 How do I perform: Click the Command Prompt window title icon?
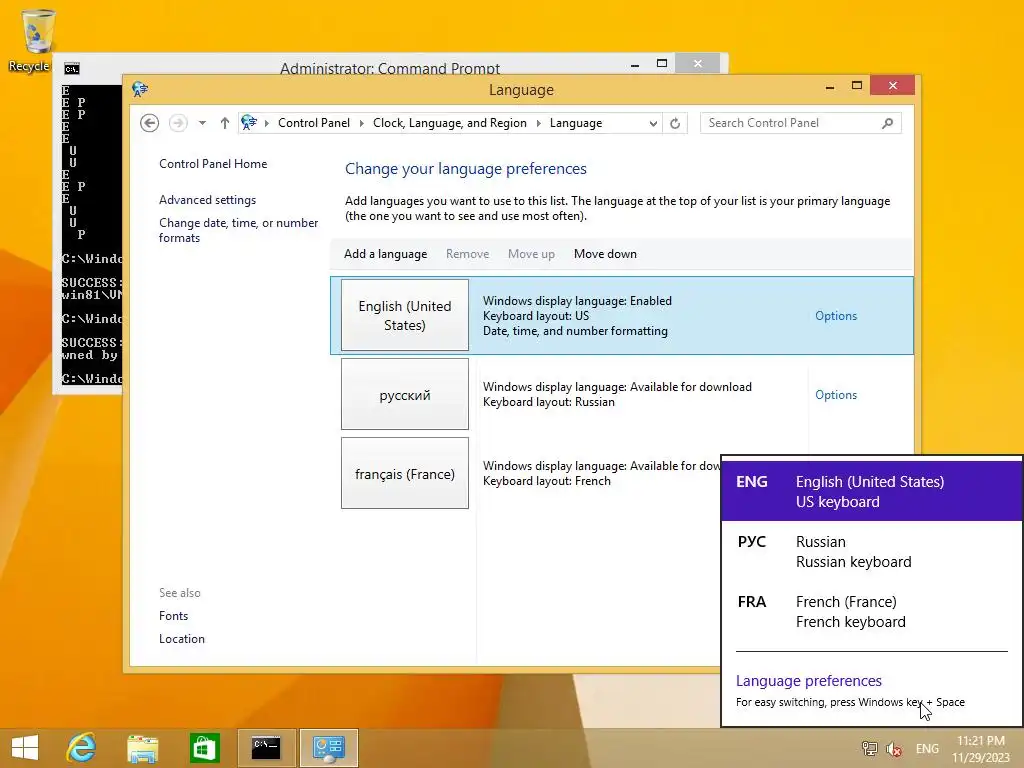(72, 68)
